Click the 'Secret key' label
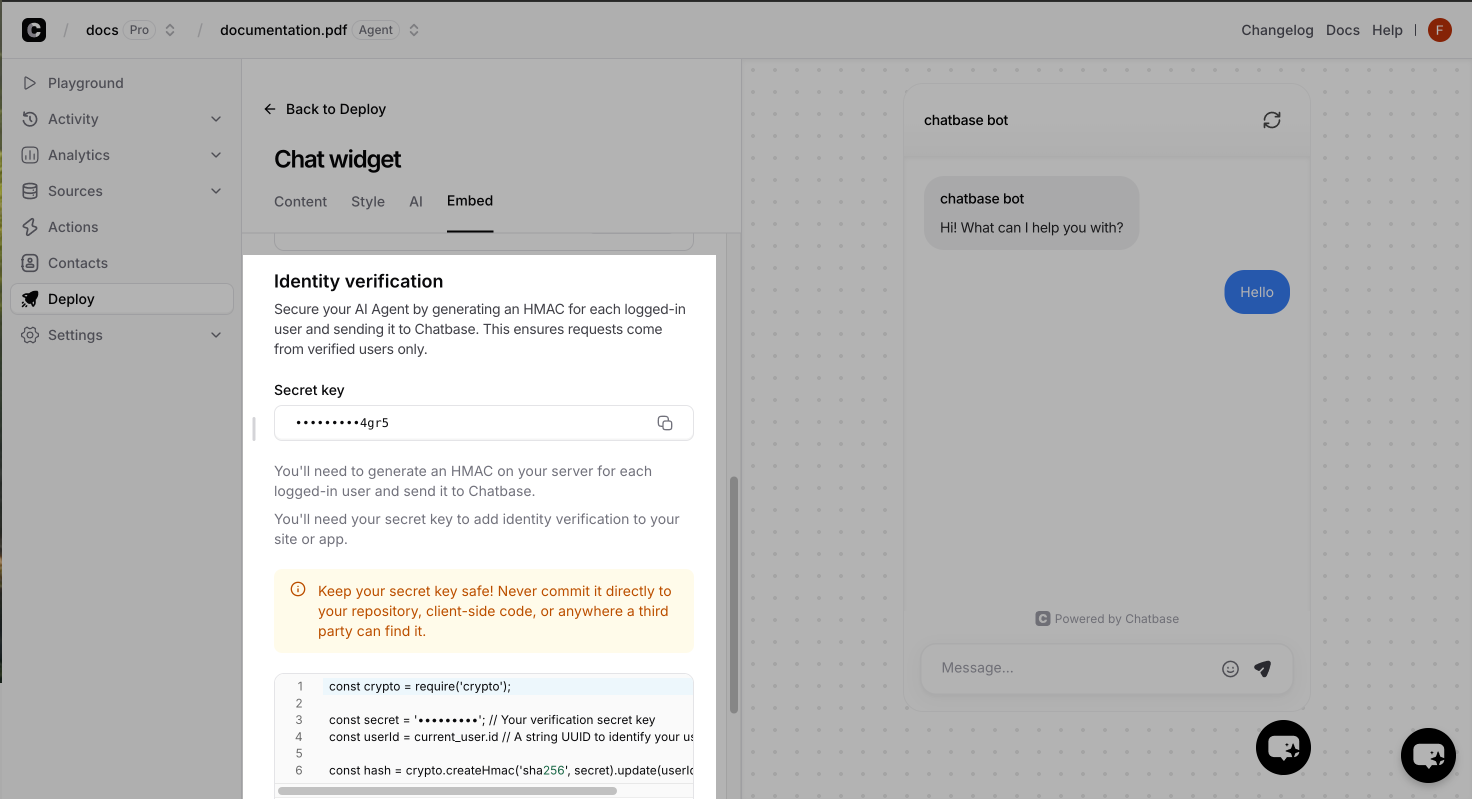The width and height of the screenshot is (1472, 799). [x=309, y=390]
